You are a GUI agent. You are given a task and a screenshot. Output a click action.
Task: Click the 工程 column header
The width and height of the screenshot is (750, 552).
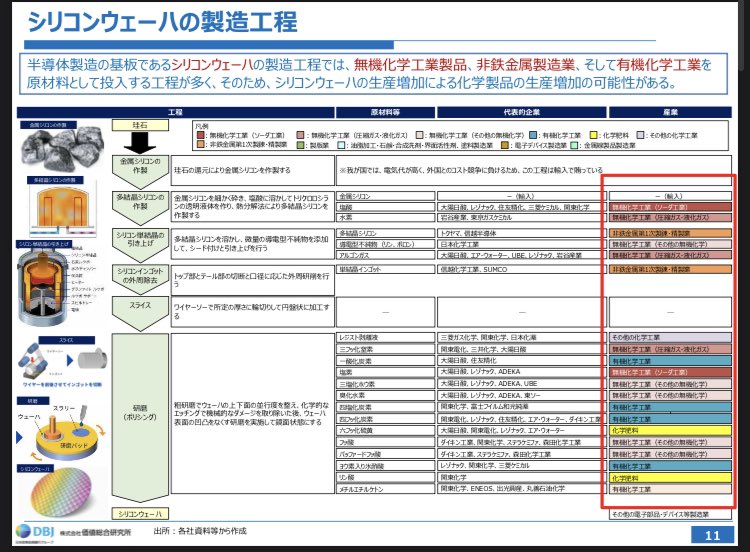tap(176, 112)
